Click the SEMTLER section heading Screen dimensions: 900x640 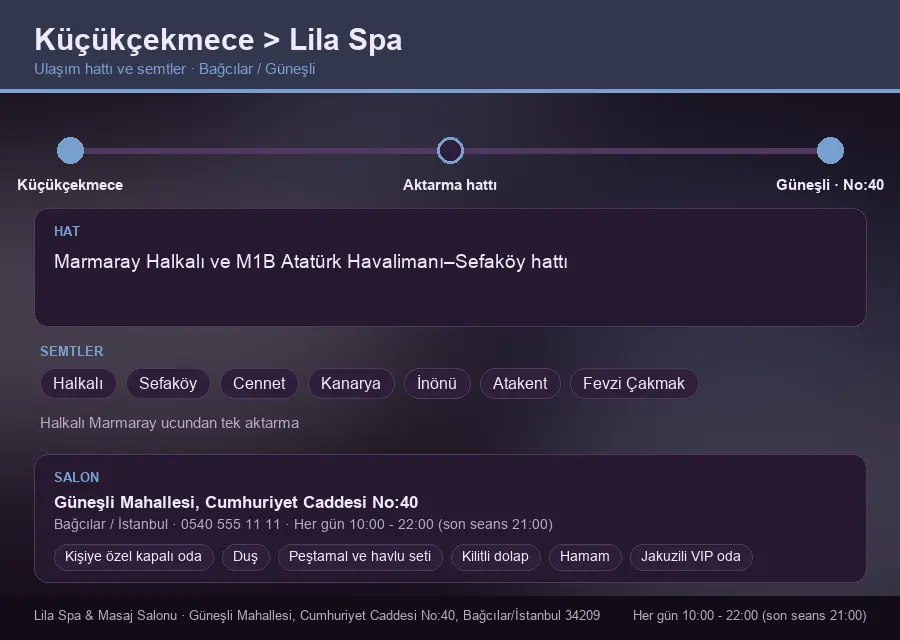72,351
